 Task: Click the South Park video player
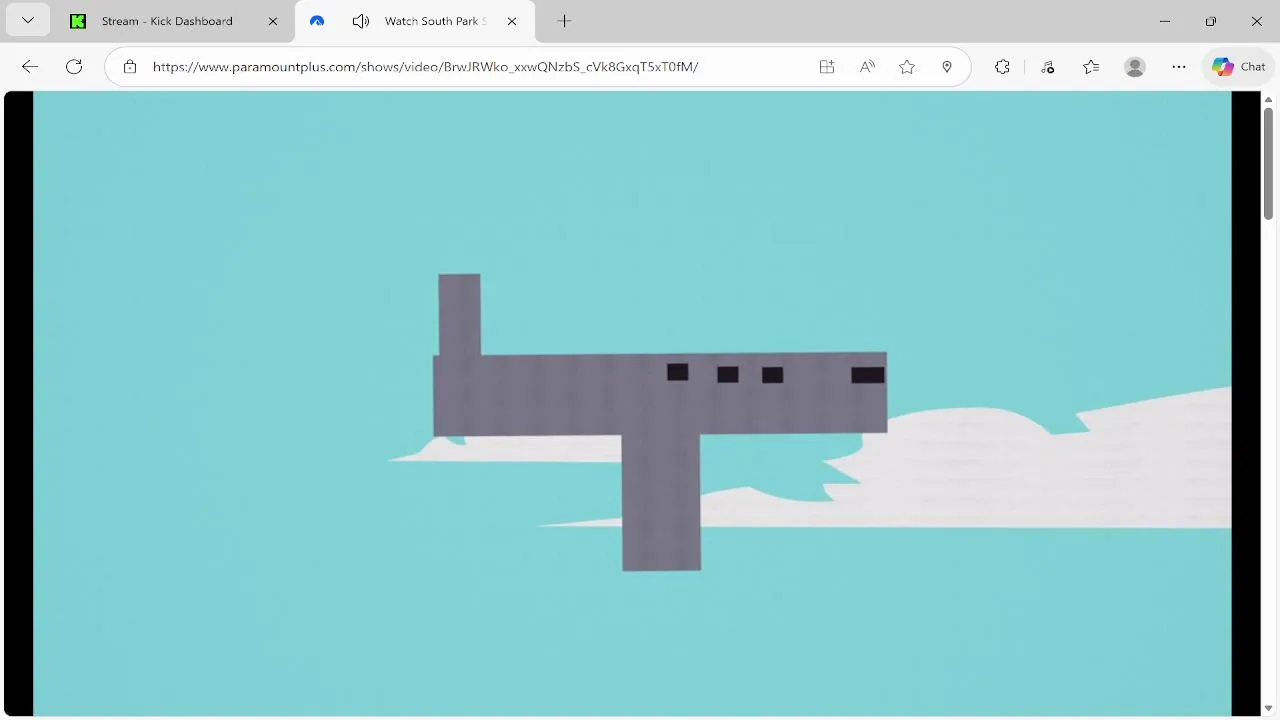[632, 403]
